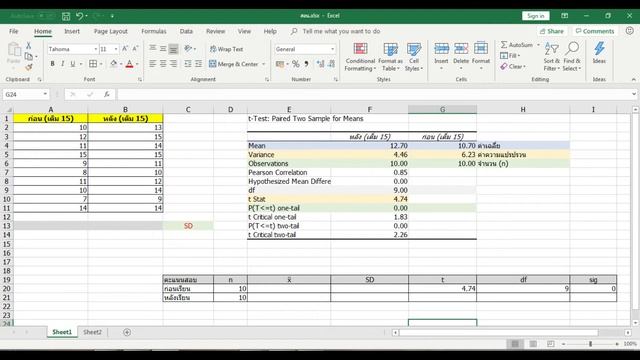Click the Sign in button
640x360 pixels.
click(536, 16)
